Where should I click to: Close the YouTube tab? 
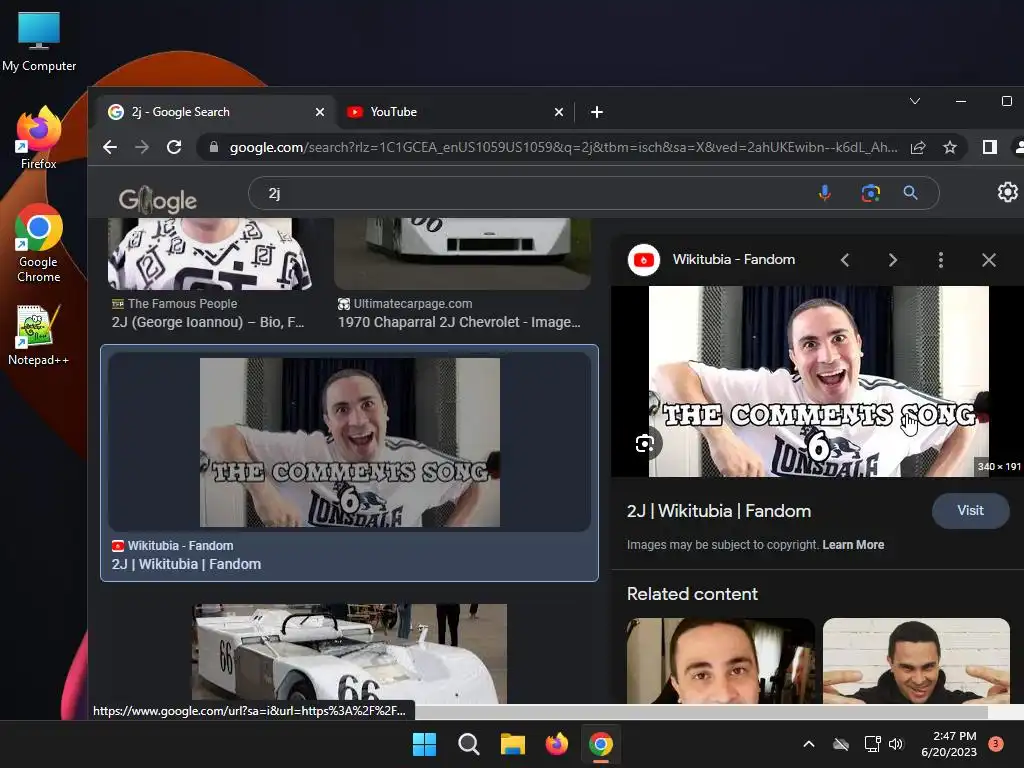coord(558,112)
